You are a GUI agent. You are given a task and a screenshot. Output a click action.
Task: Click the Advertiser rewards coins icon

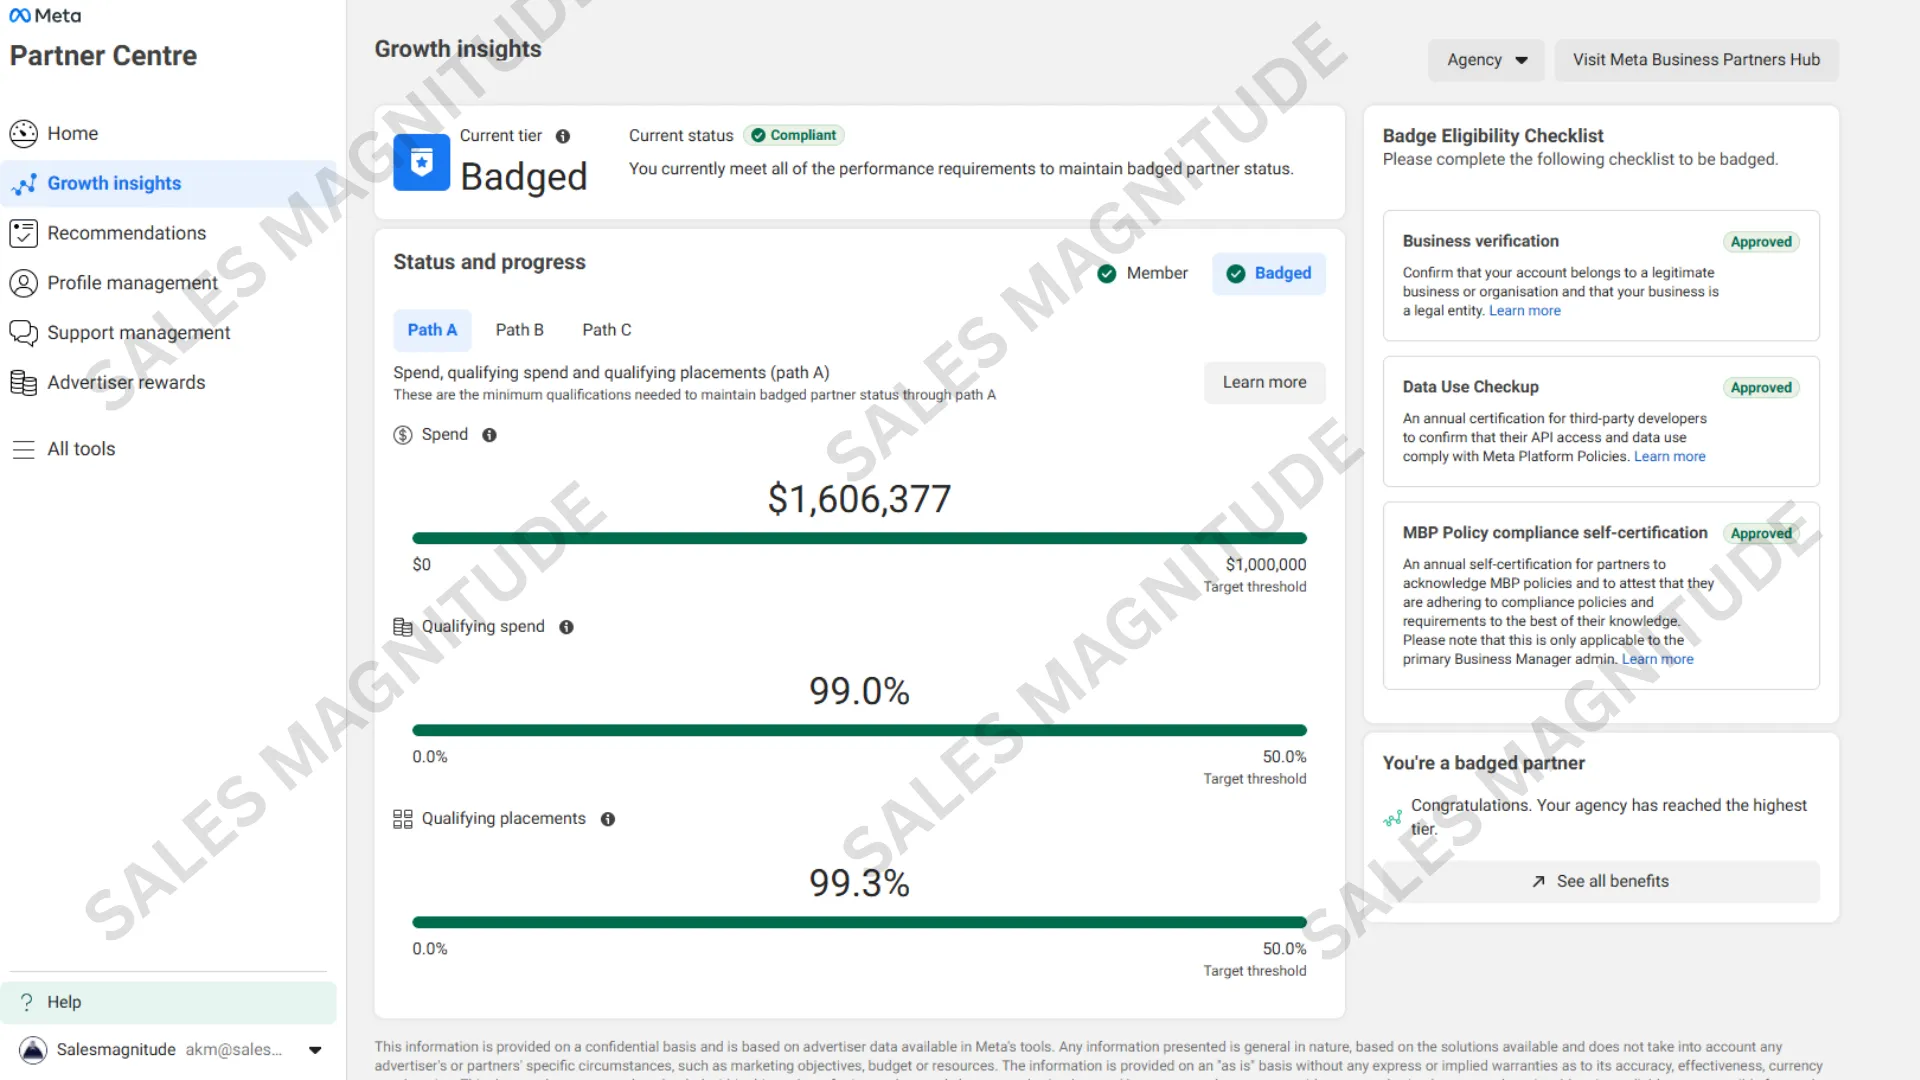coord(23,383)
